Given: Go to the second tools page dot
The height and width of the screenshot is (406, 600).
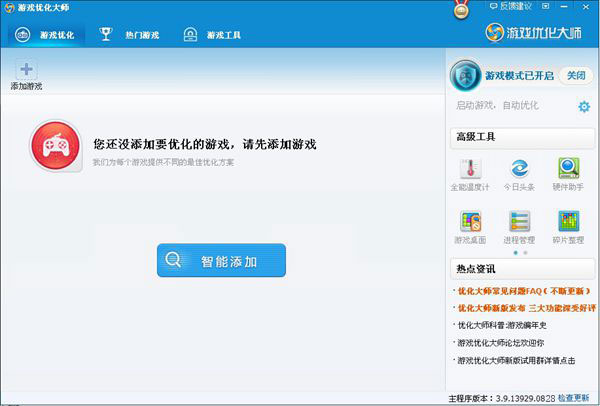Looking at the screenshot, I should (525, 253).
